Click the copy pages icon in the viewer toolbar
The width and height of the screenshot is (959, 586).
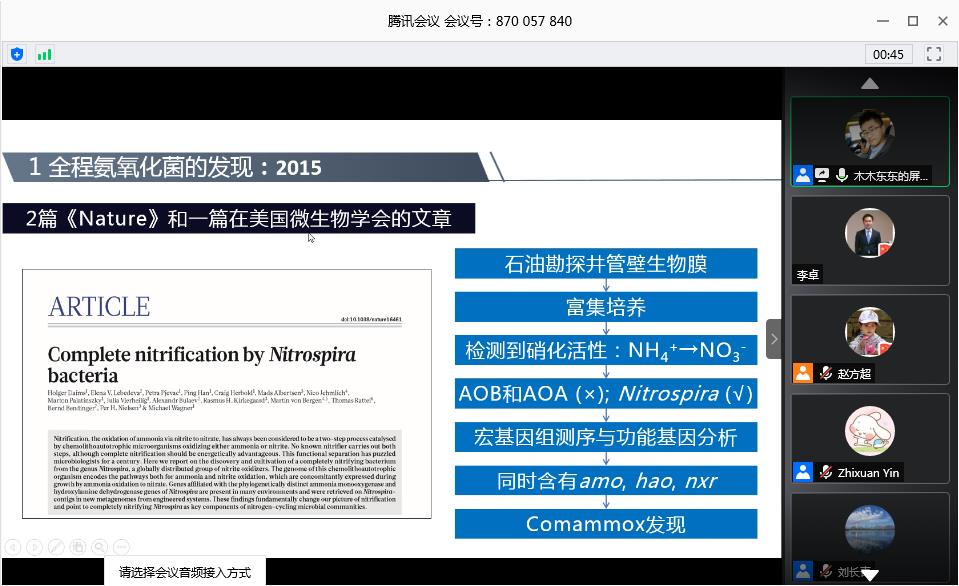coord(77,546)
